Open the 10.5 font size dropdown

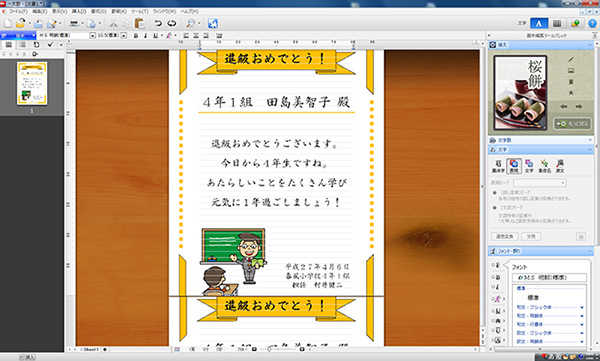point(124,36)
